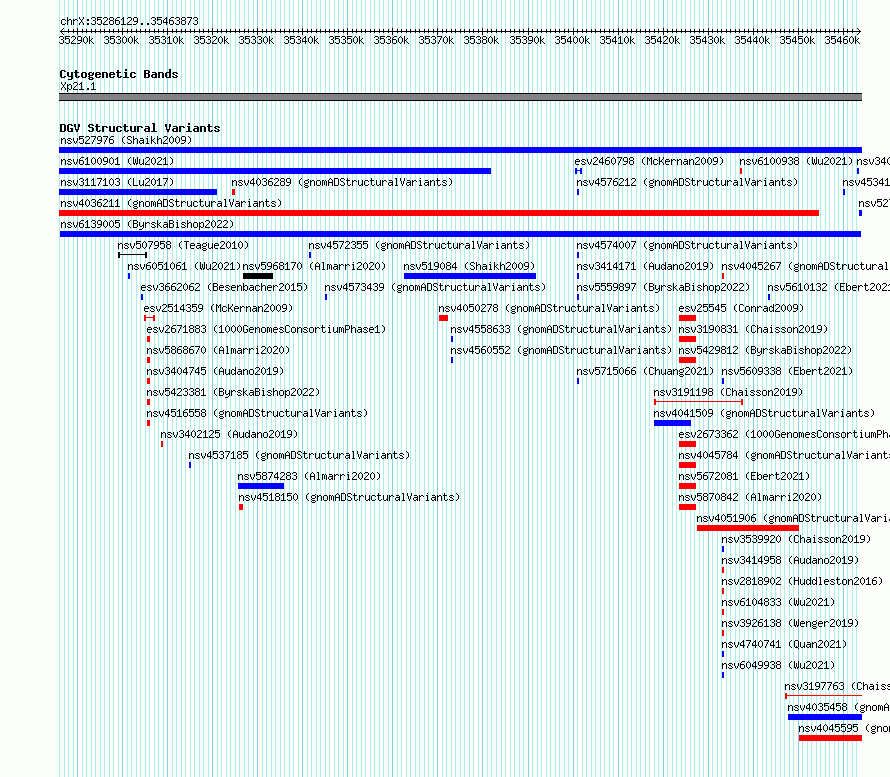Click nsv6100938 (Wu2021) label
This screenshot has width=890, height=777.
click(796, 161)
